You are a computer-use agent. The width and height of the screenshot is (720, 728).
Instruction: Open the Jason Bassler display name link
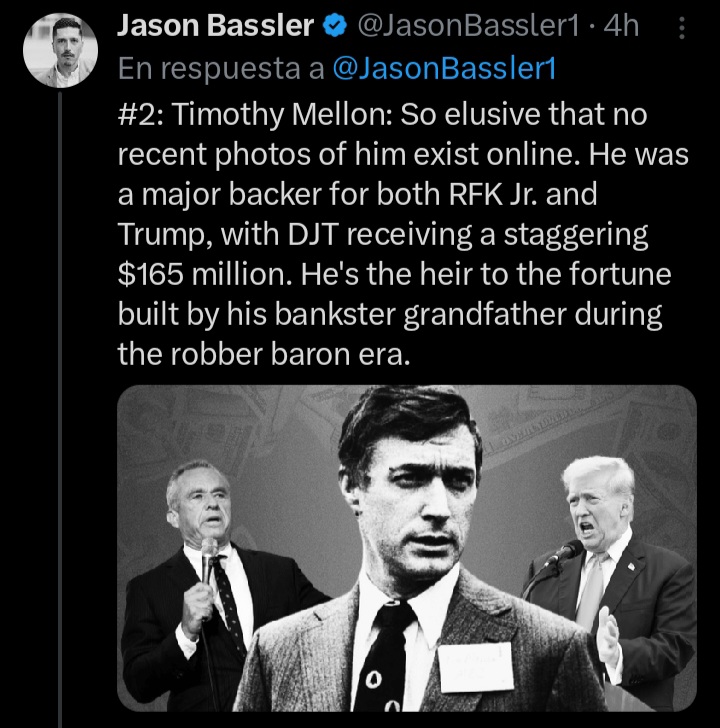click(215, 27)
